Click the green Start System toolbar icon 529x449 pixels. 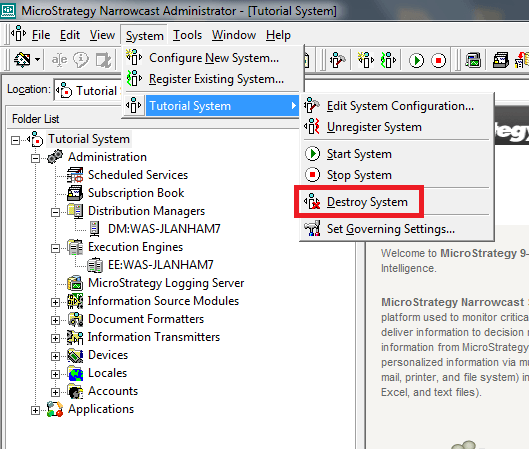pos(416,61)
